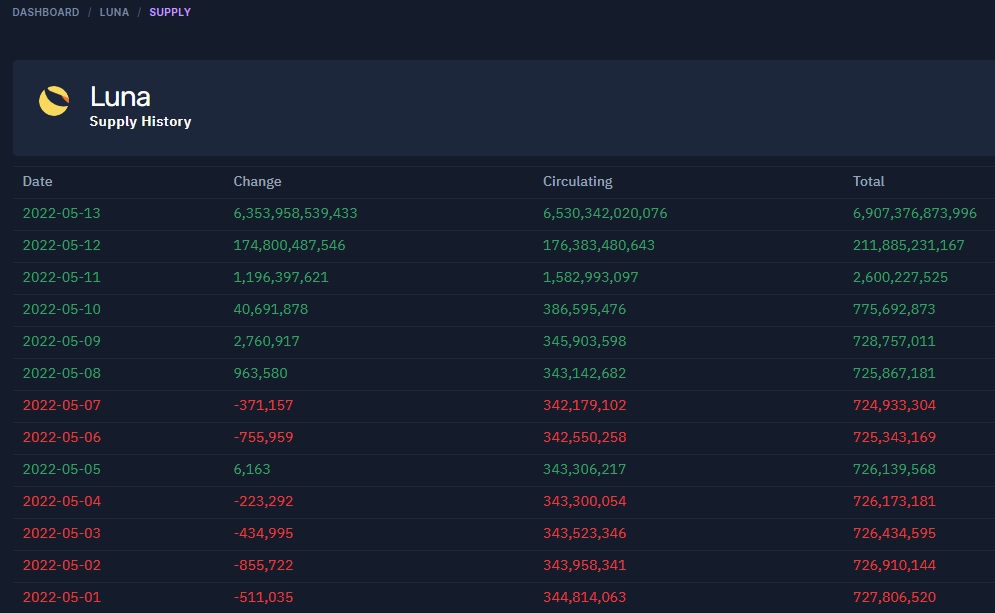Select date 2022-05-03

(x=62, y=533)
